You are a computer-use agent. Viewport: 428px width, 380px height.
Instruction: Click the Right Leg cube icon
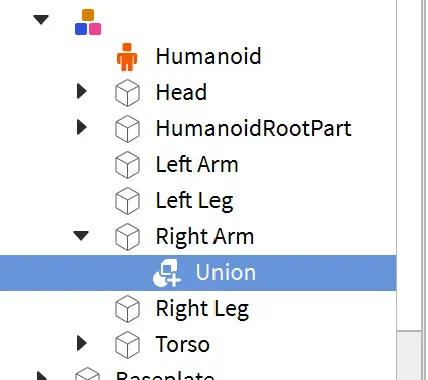127,309
